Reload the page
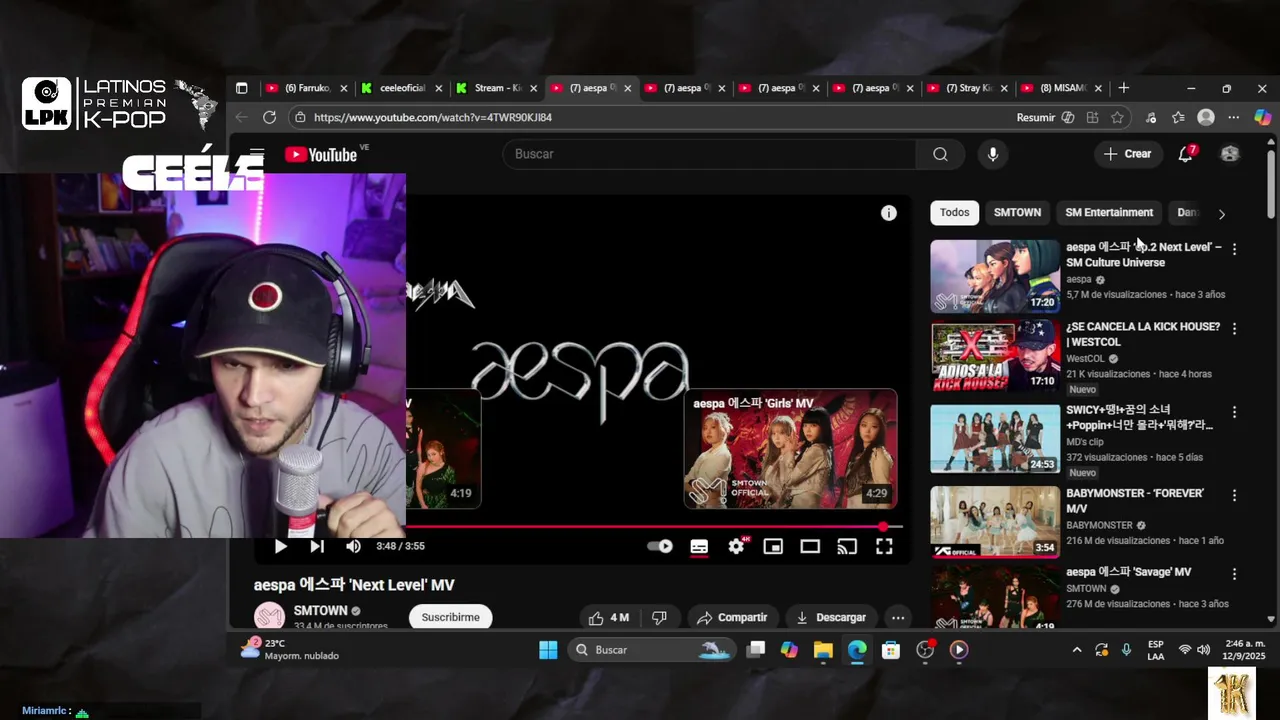This screenshot has height=720, width=1280. [269, 117]
